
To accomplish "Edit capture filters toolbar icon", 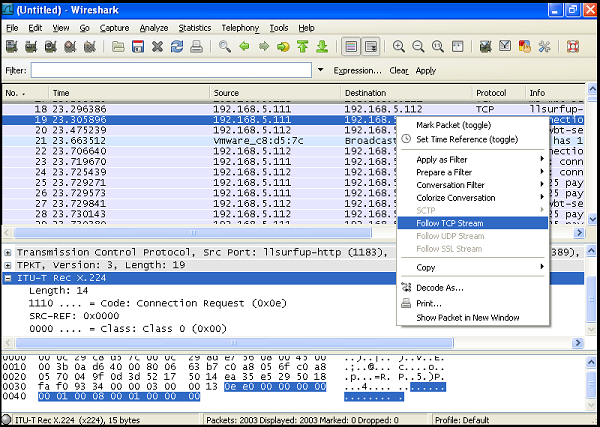I will pyautogui.click(x=486, y=47).
